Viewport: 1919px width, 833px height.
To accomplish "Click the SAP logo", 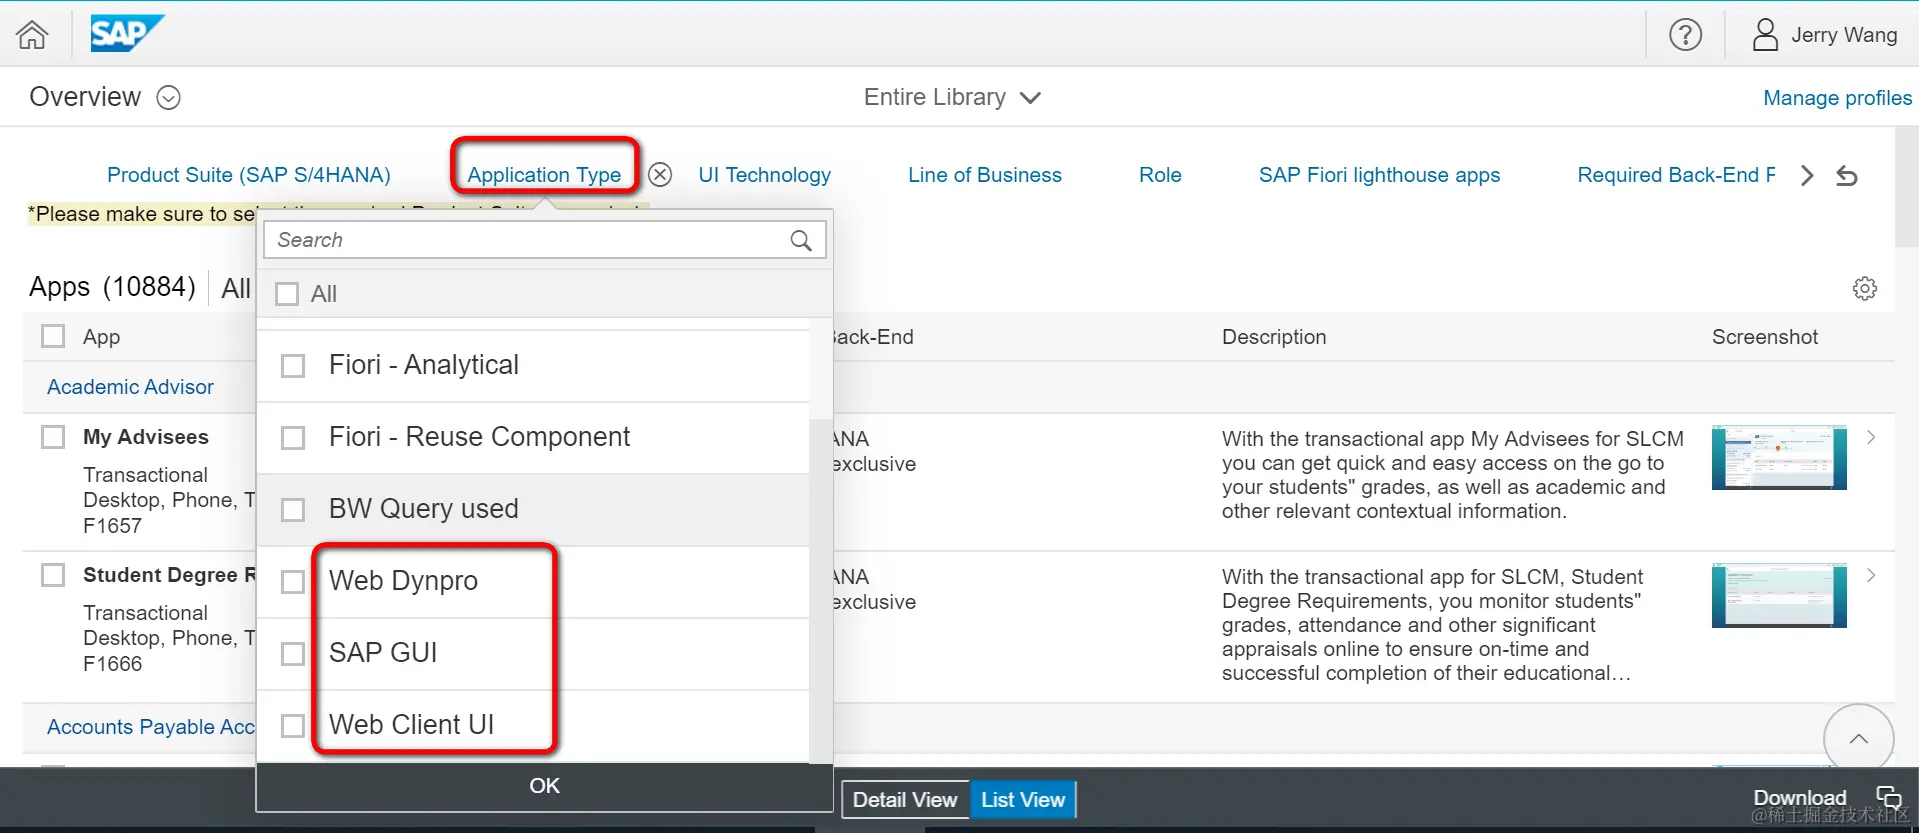I will tap(127, 34).
